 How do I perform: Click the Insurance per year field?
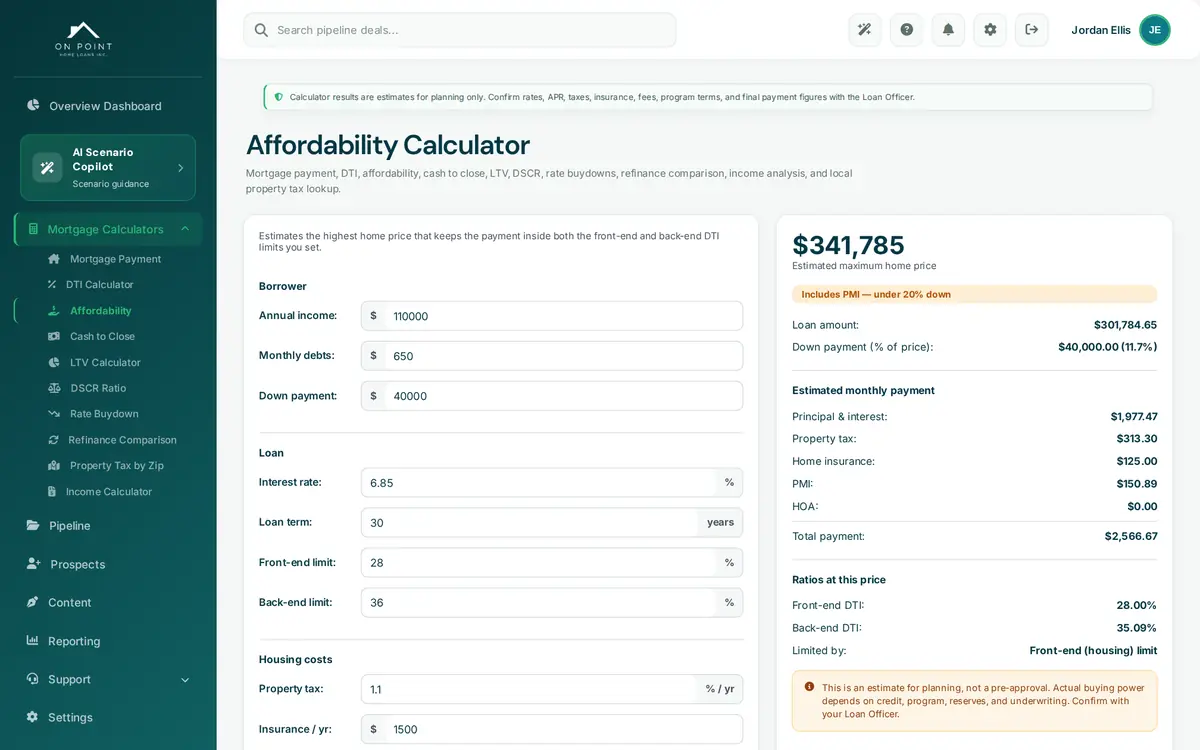click(x=552, y=729)
